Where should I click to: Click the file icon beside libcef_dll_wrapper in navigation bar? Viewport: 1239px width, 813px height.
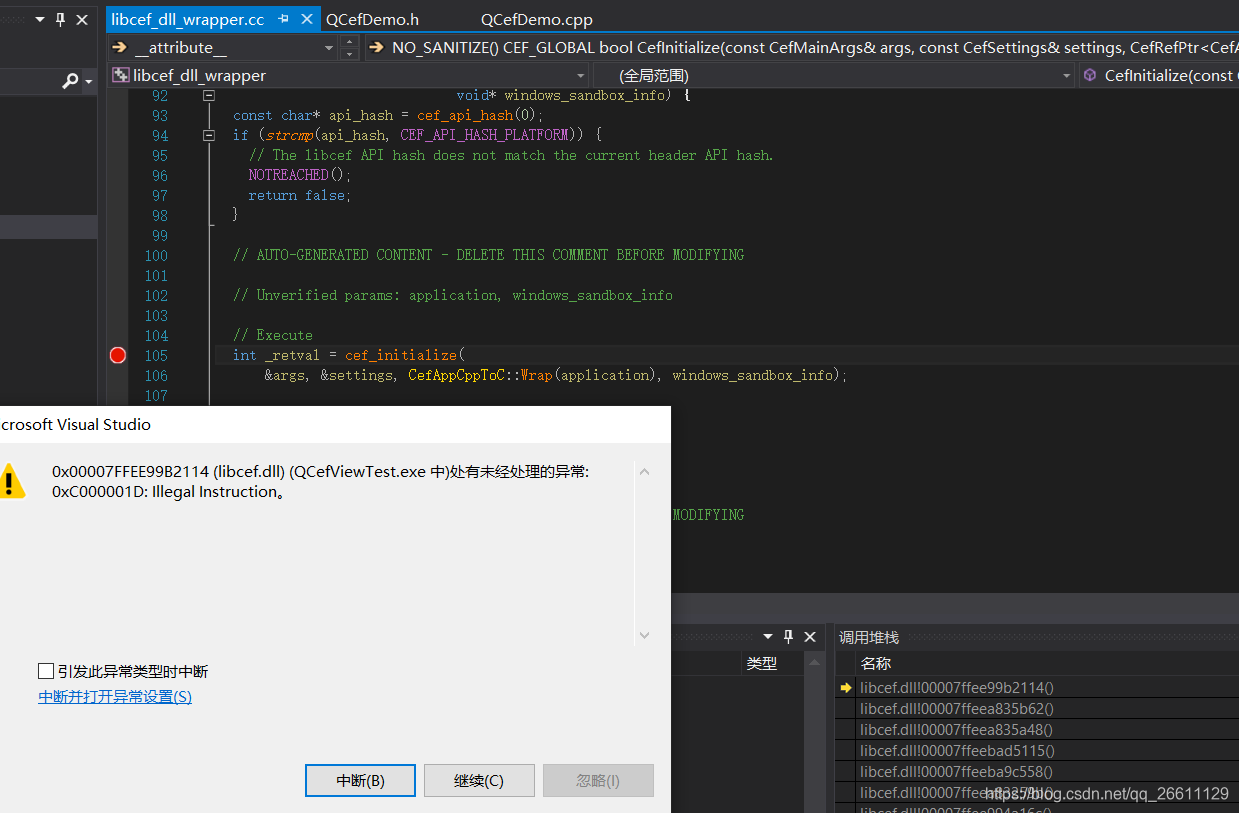pos(120,75)
